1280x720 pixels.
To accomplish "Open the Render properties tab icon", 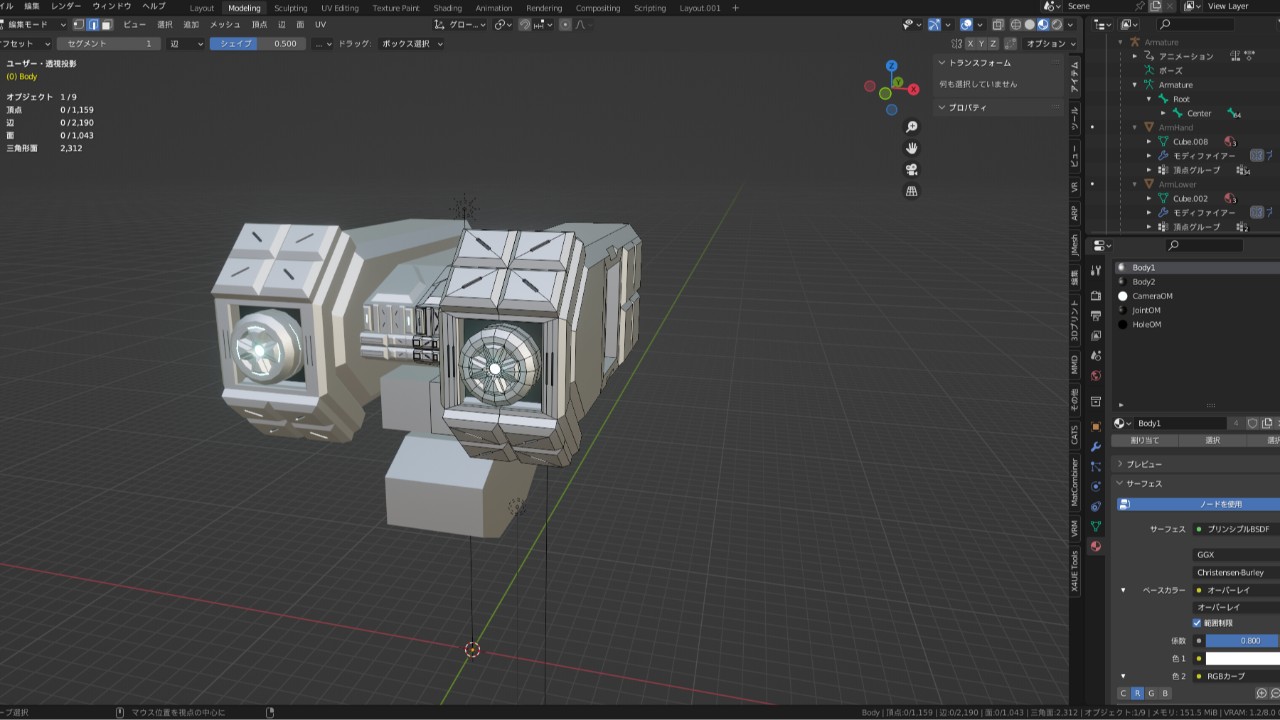I will tap(1096, 296).
